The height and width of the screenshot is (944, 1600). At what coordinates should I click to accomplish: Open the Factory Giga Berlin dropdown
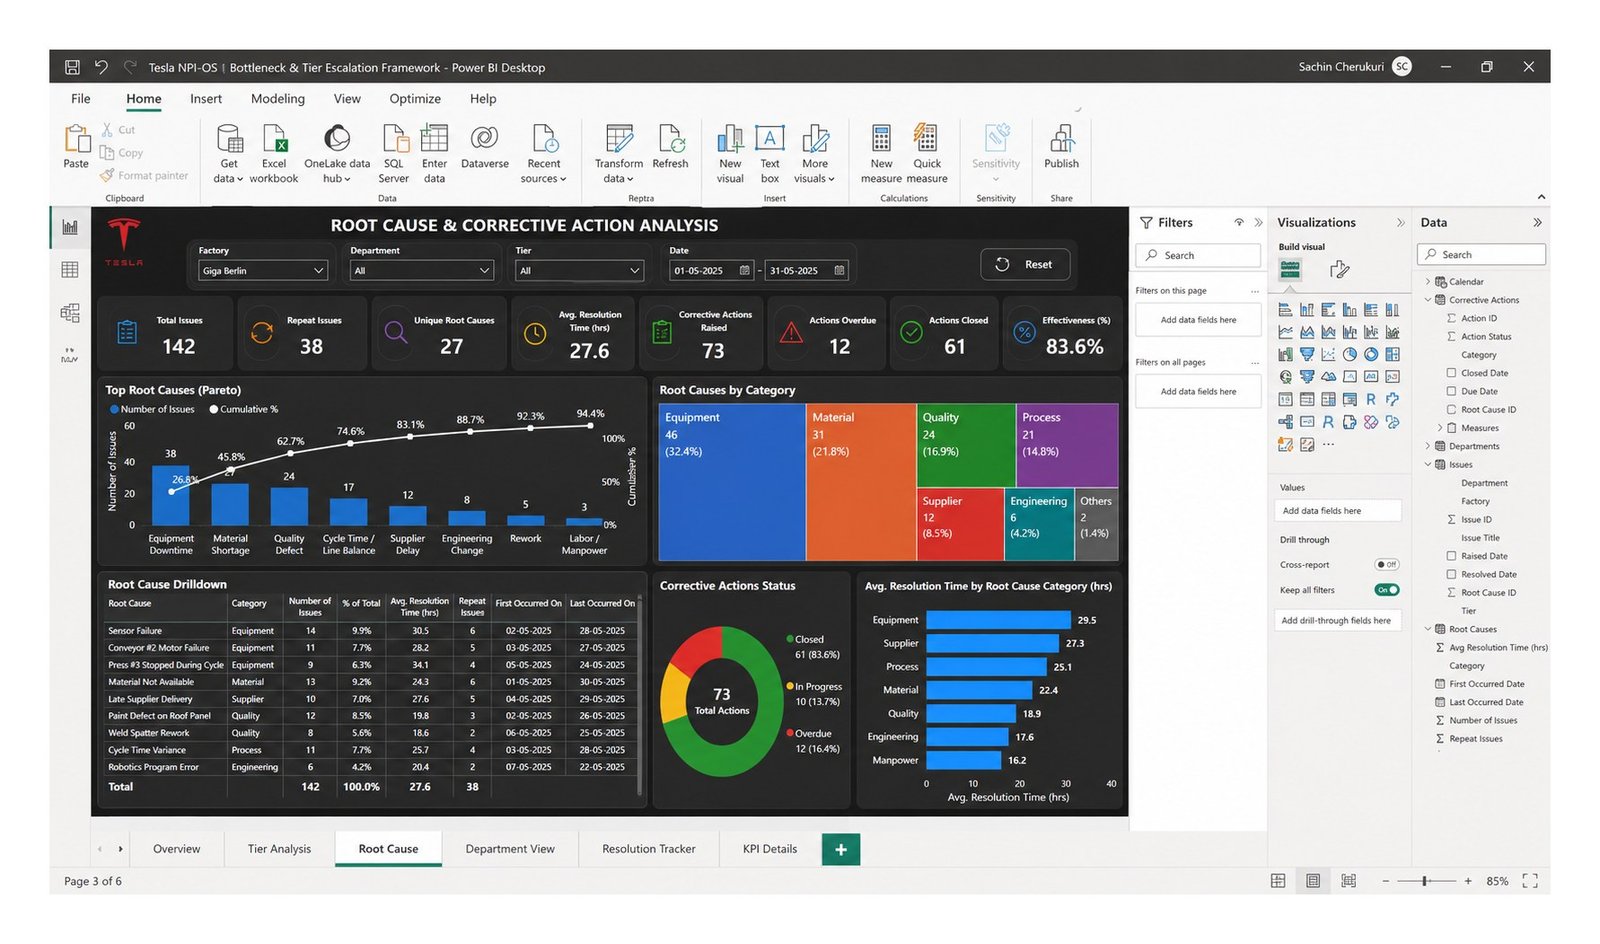pyautogui.click(x=263, y=270)
